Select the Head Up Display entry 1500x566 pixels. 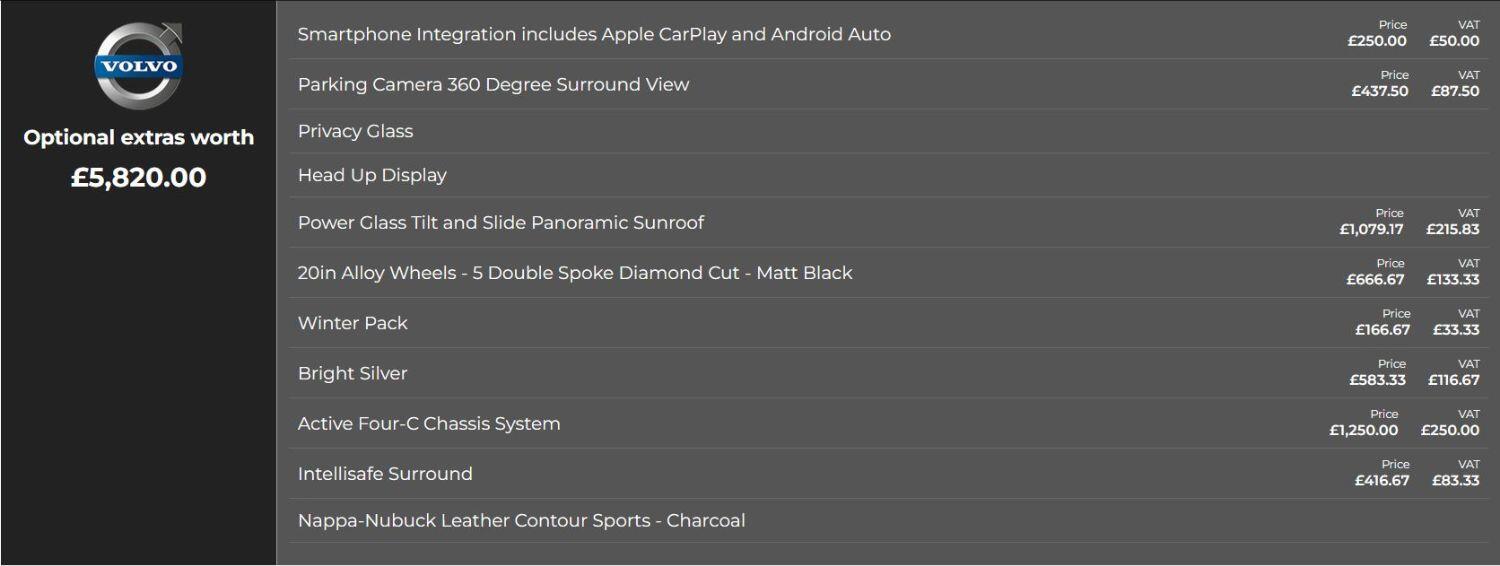[x=889, y=175]
